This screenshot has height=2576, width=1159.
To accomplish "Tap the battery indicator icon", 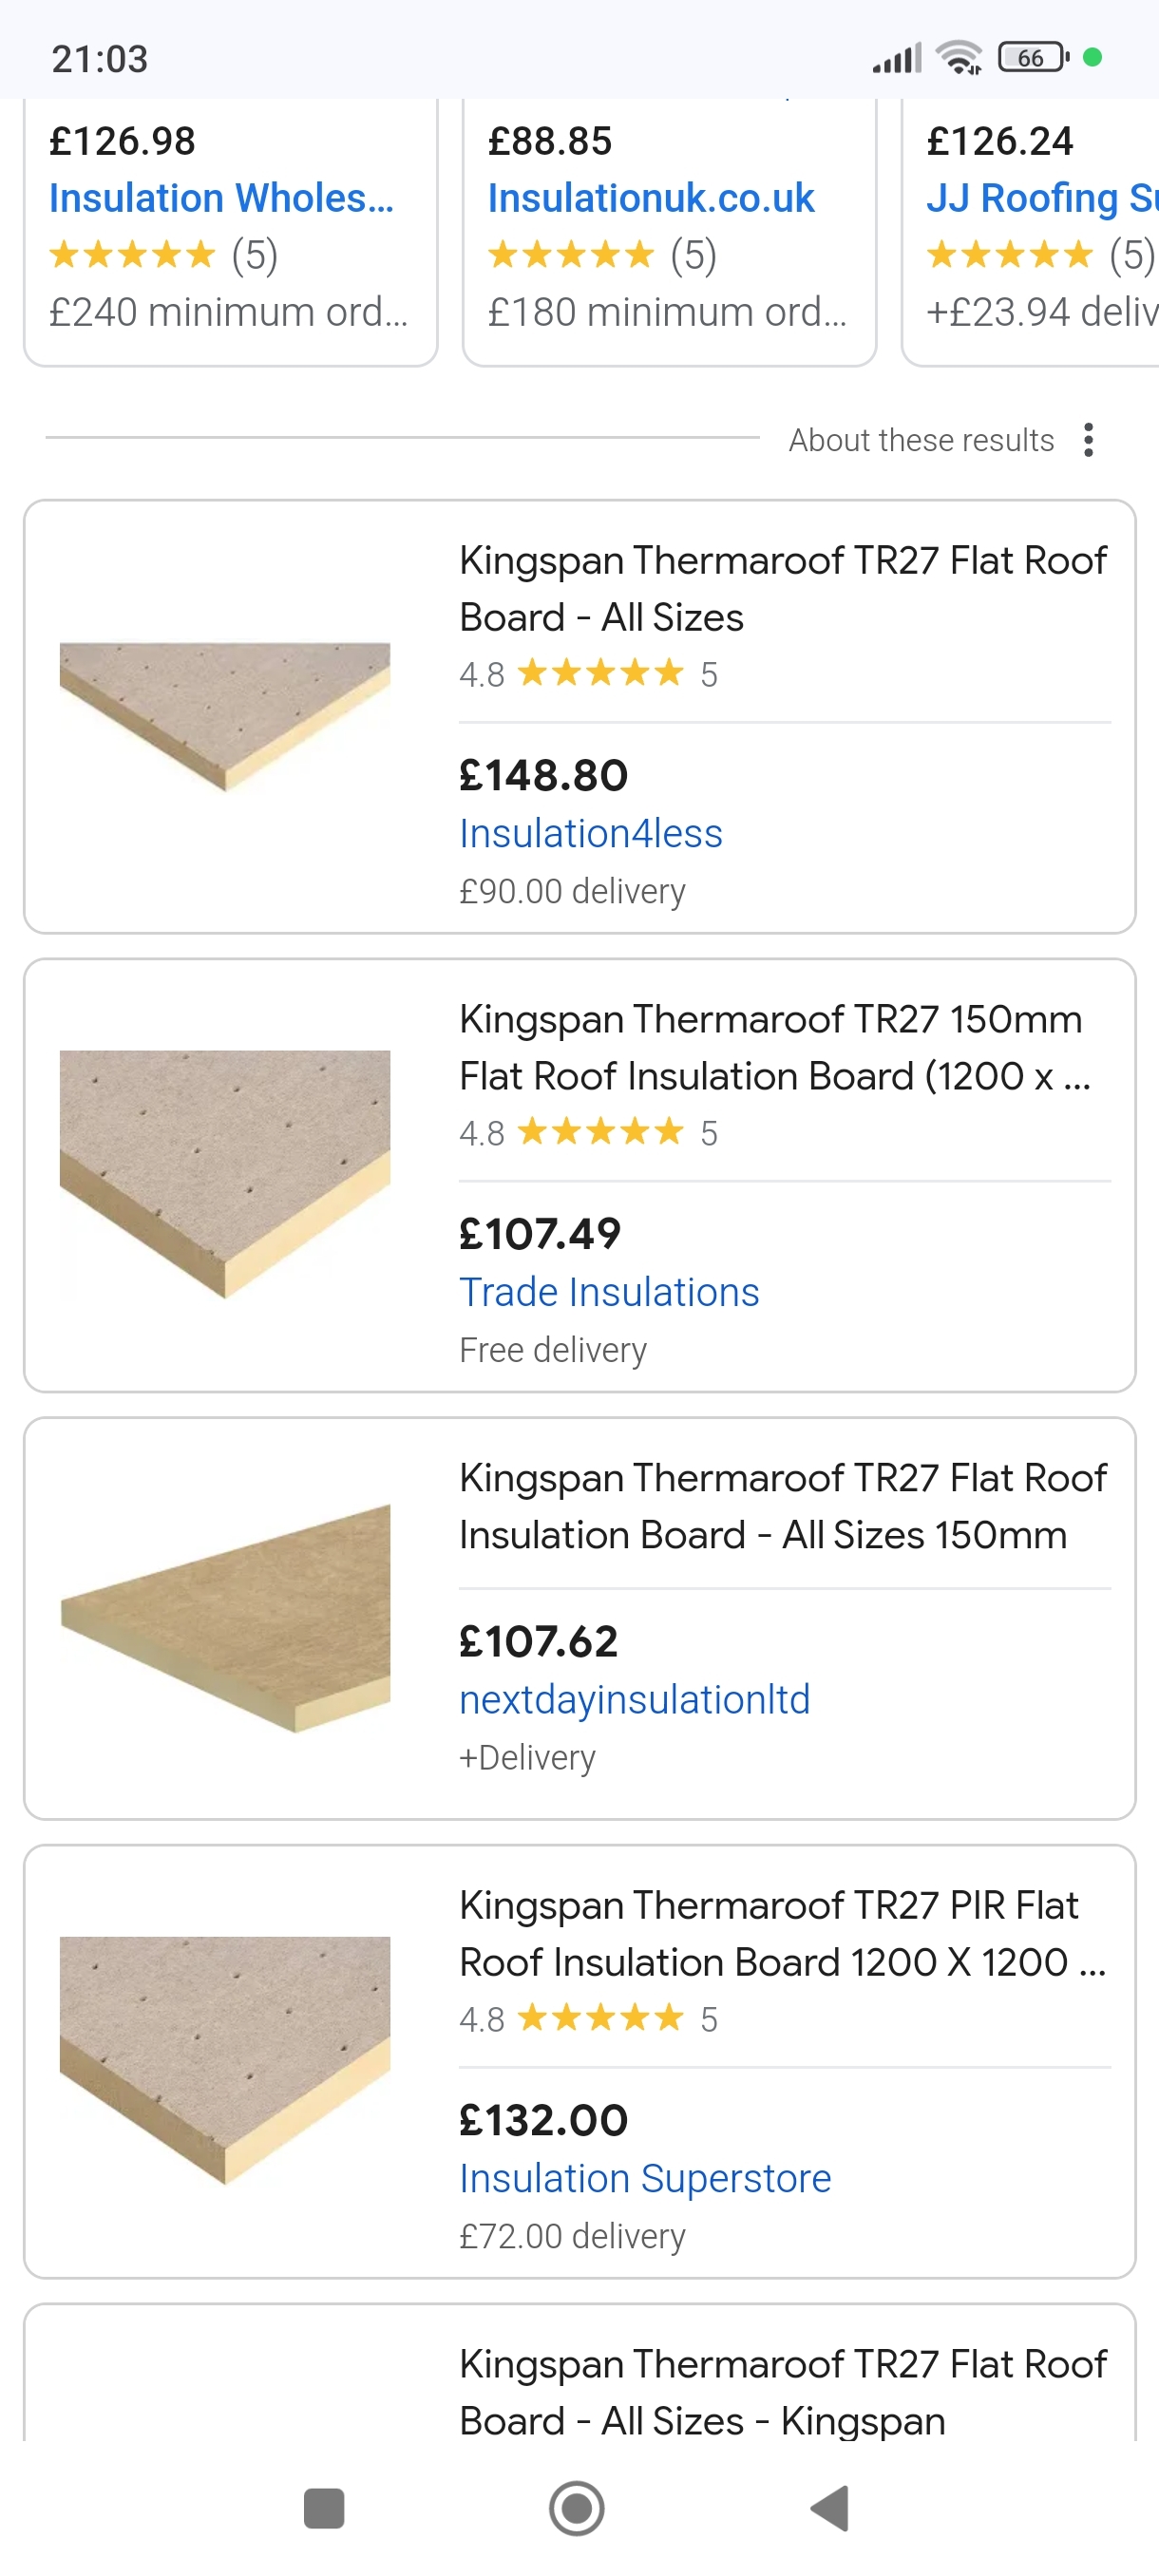I will point(1033,58).
